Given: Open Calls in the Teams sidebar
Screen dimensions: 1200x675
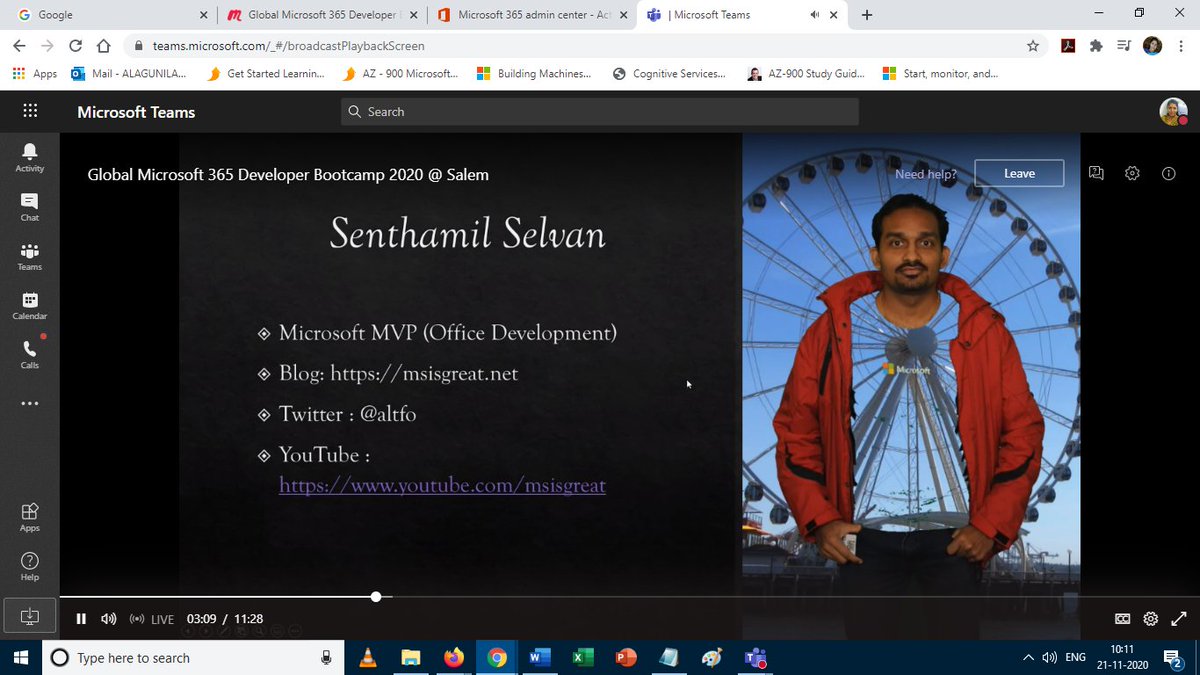Looking at the screenshot, I should point(29,354).
